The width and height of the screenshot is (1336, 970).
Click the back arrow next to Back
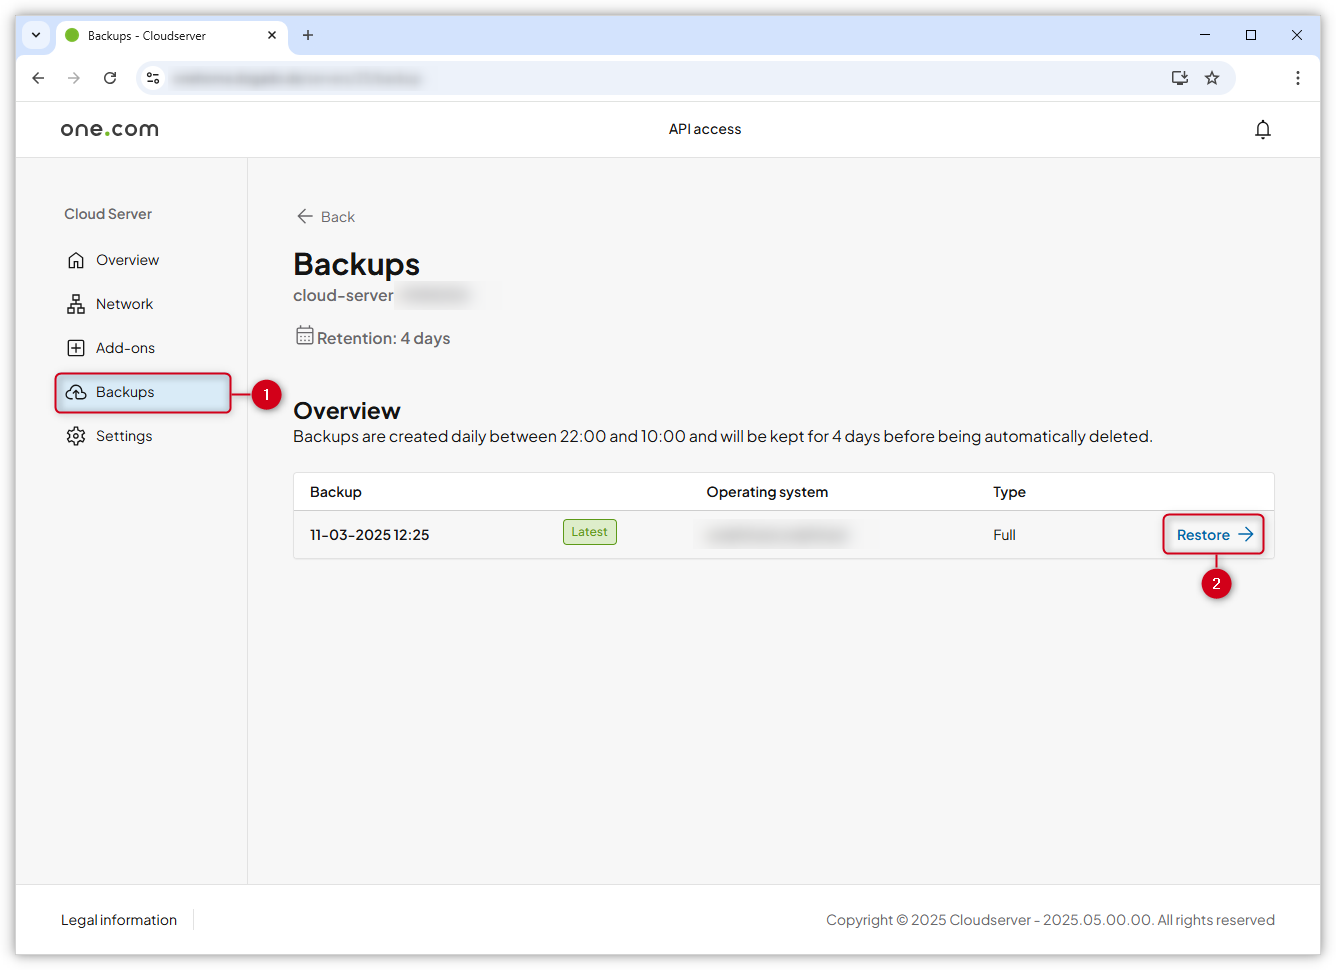coord(305,216)
